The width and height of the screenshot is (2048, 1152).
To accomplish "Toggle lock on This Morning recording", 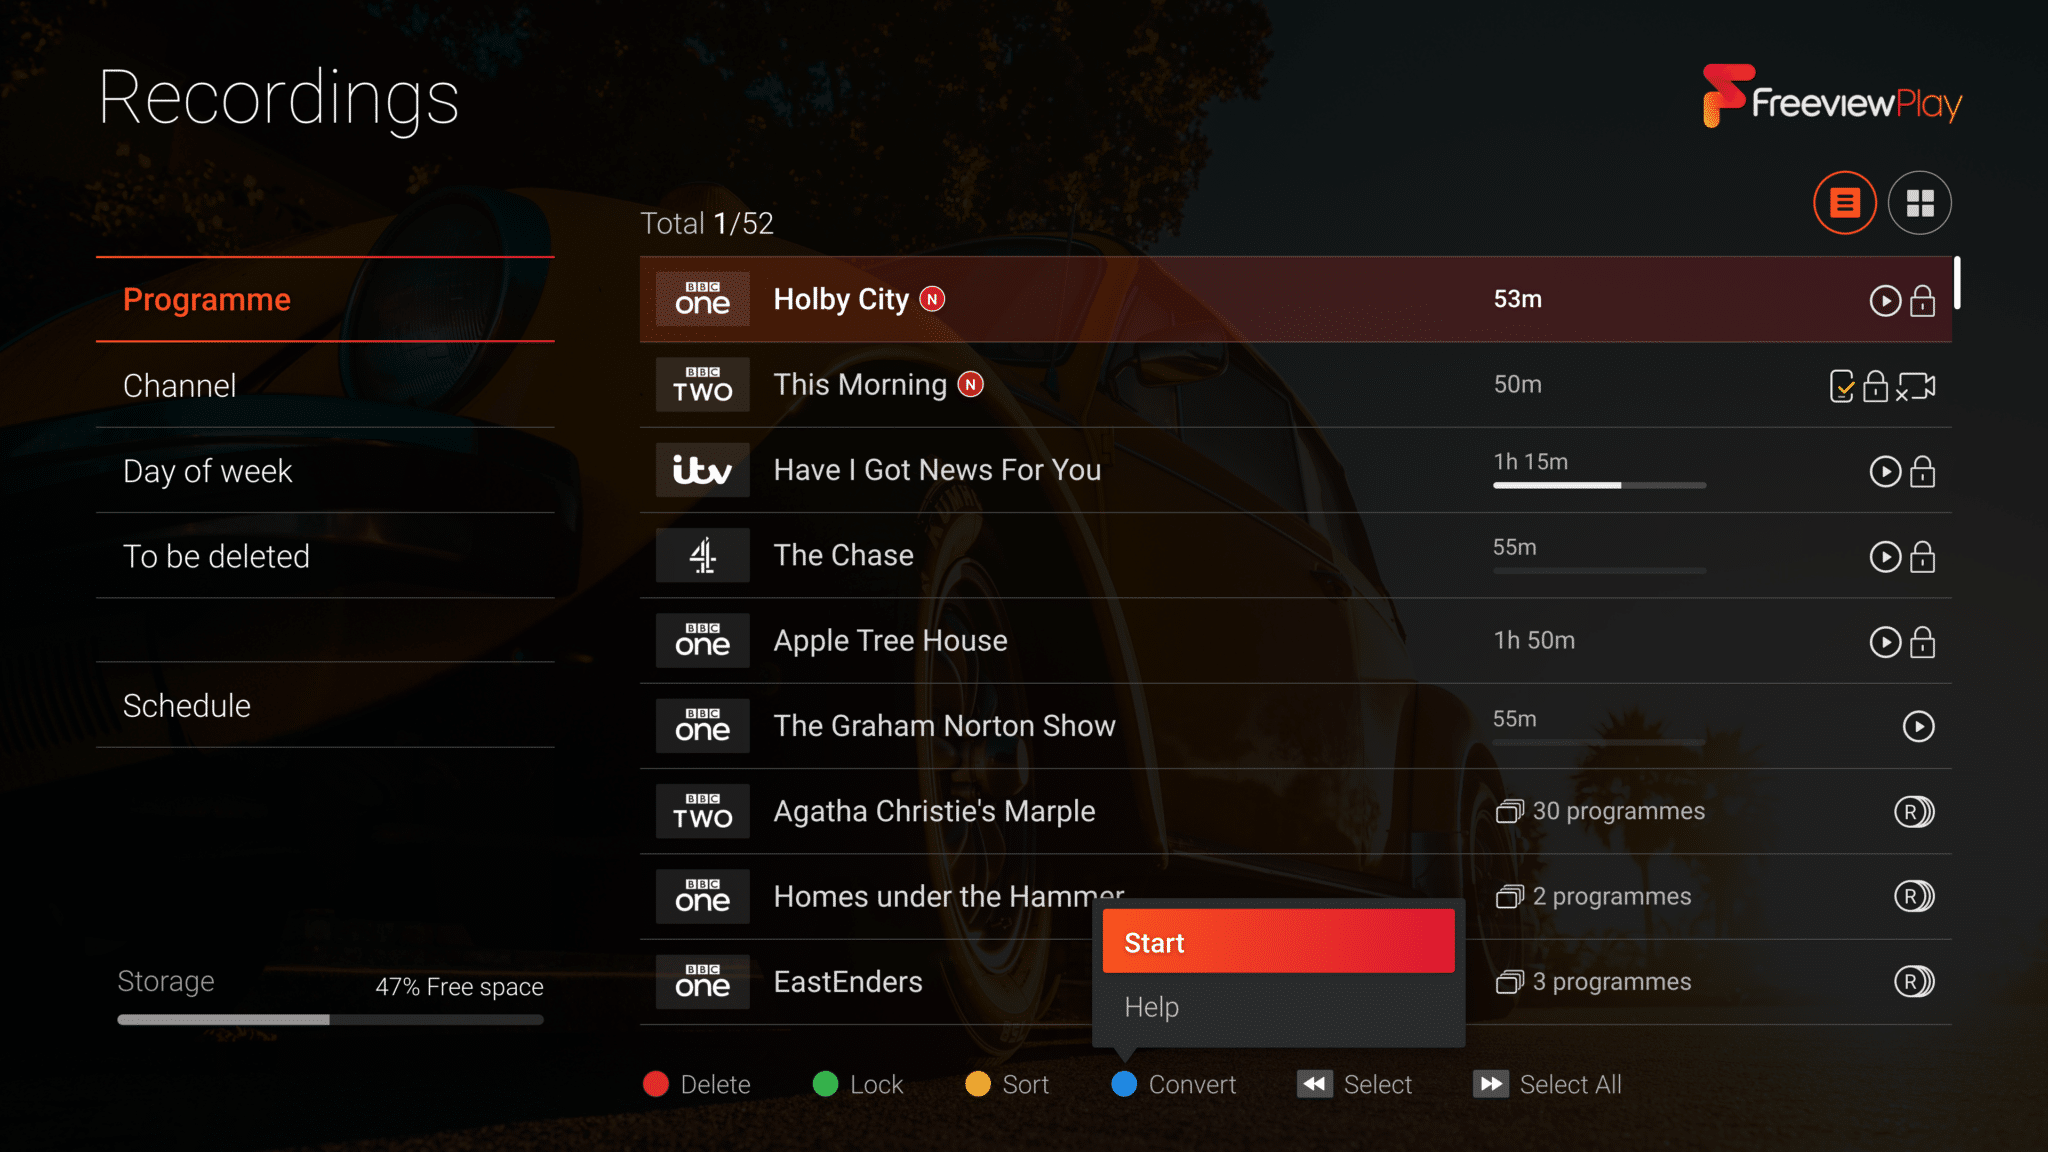I will click(x=1878, y=384).
